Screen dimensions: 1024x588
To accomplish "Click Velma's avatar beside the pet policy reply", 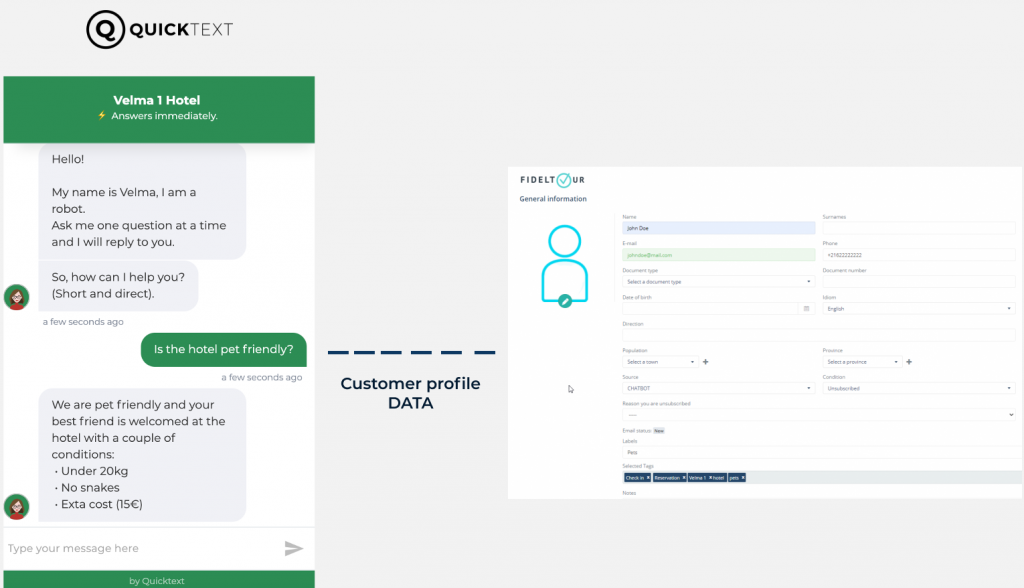I will pos(16,505).
